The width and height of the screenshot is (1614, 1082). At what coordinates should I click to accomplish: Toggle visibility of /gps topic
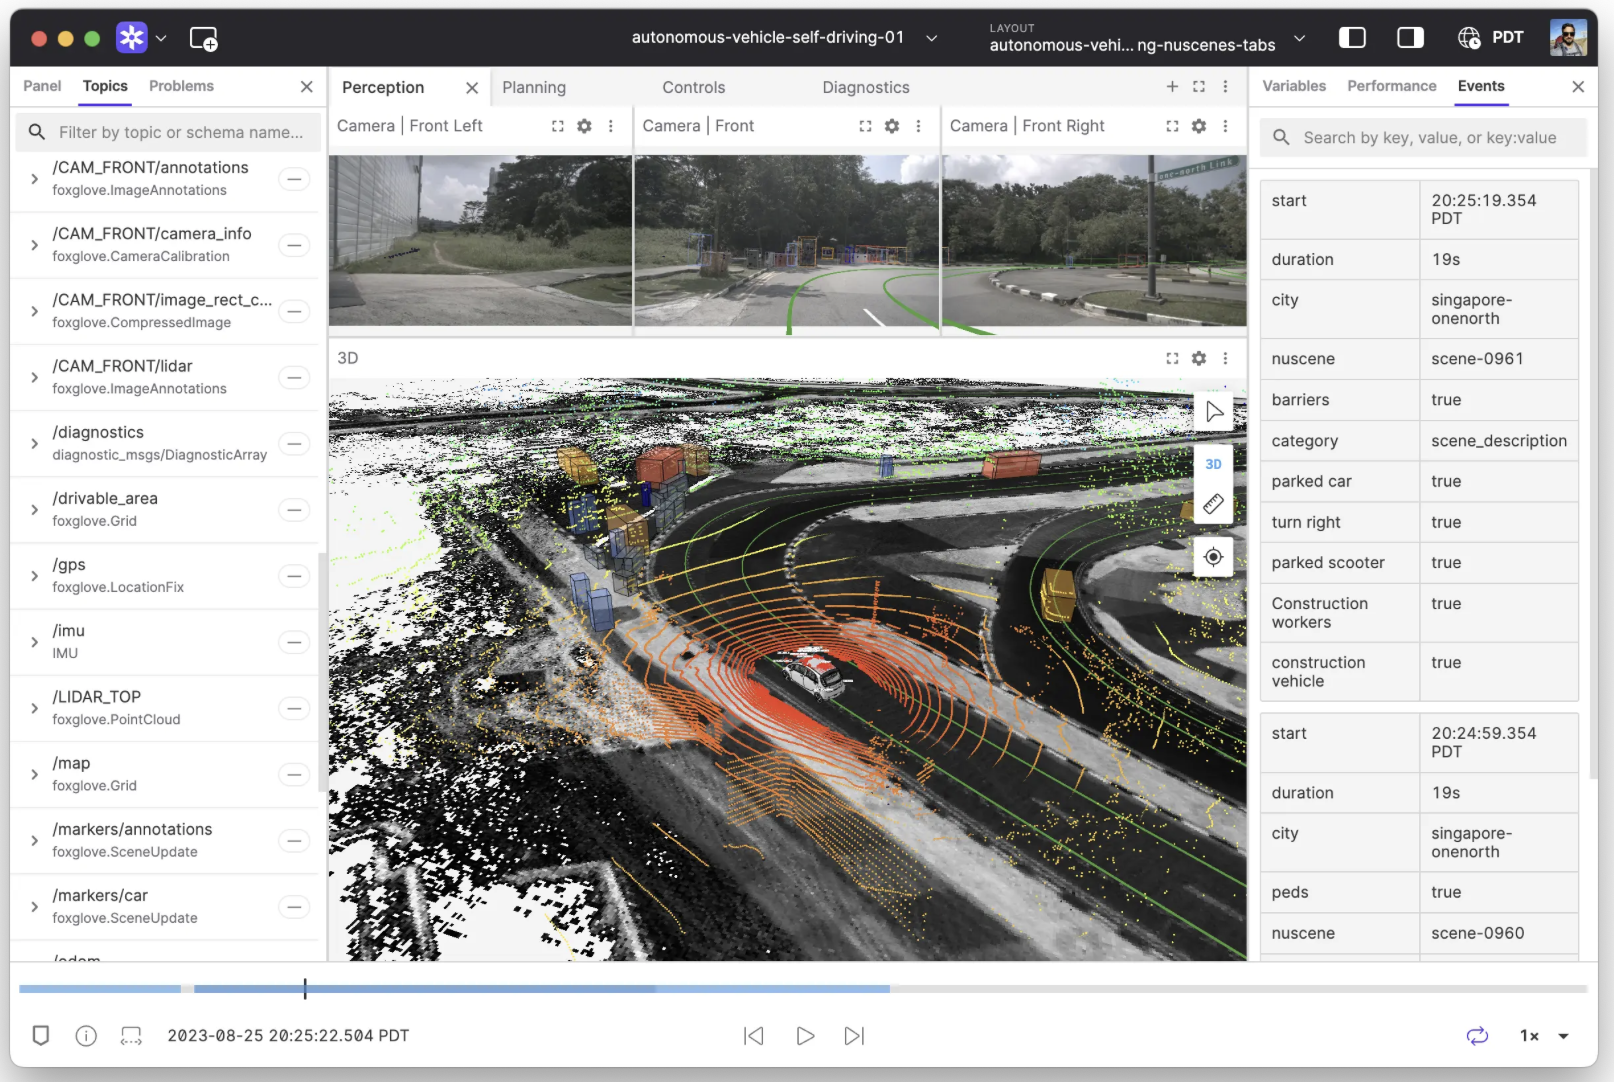294,576
